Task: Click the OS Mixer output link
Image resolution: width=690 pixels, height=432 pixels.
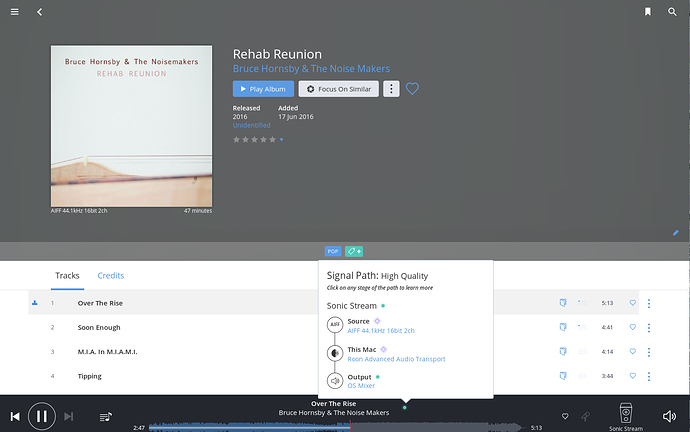Action: pos(361,386)
